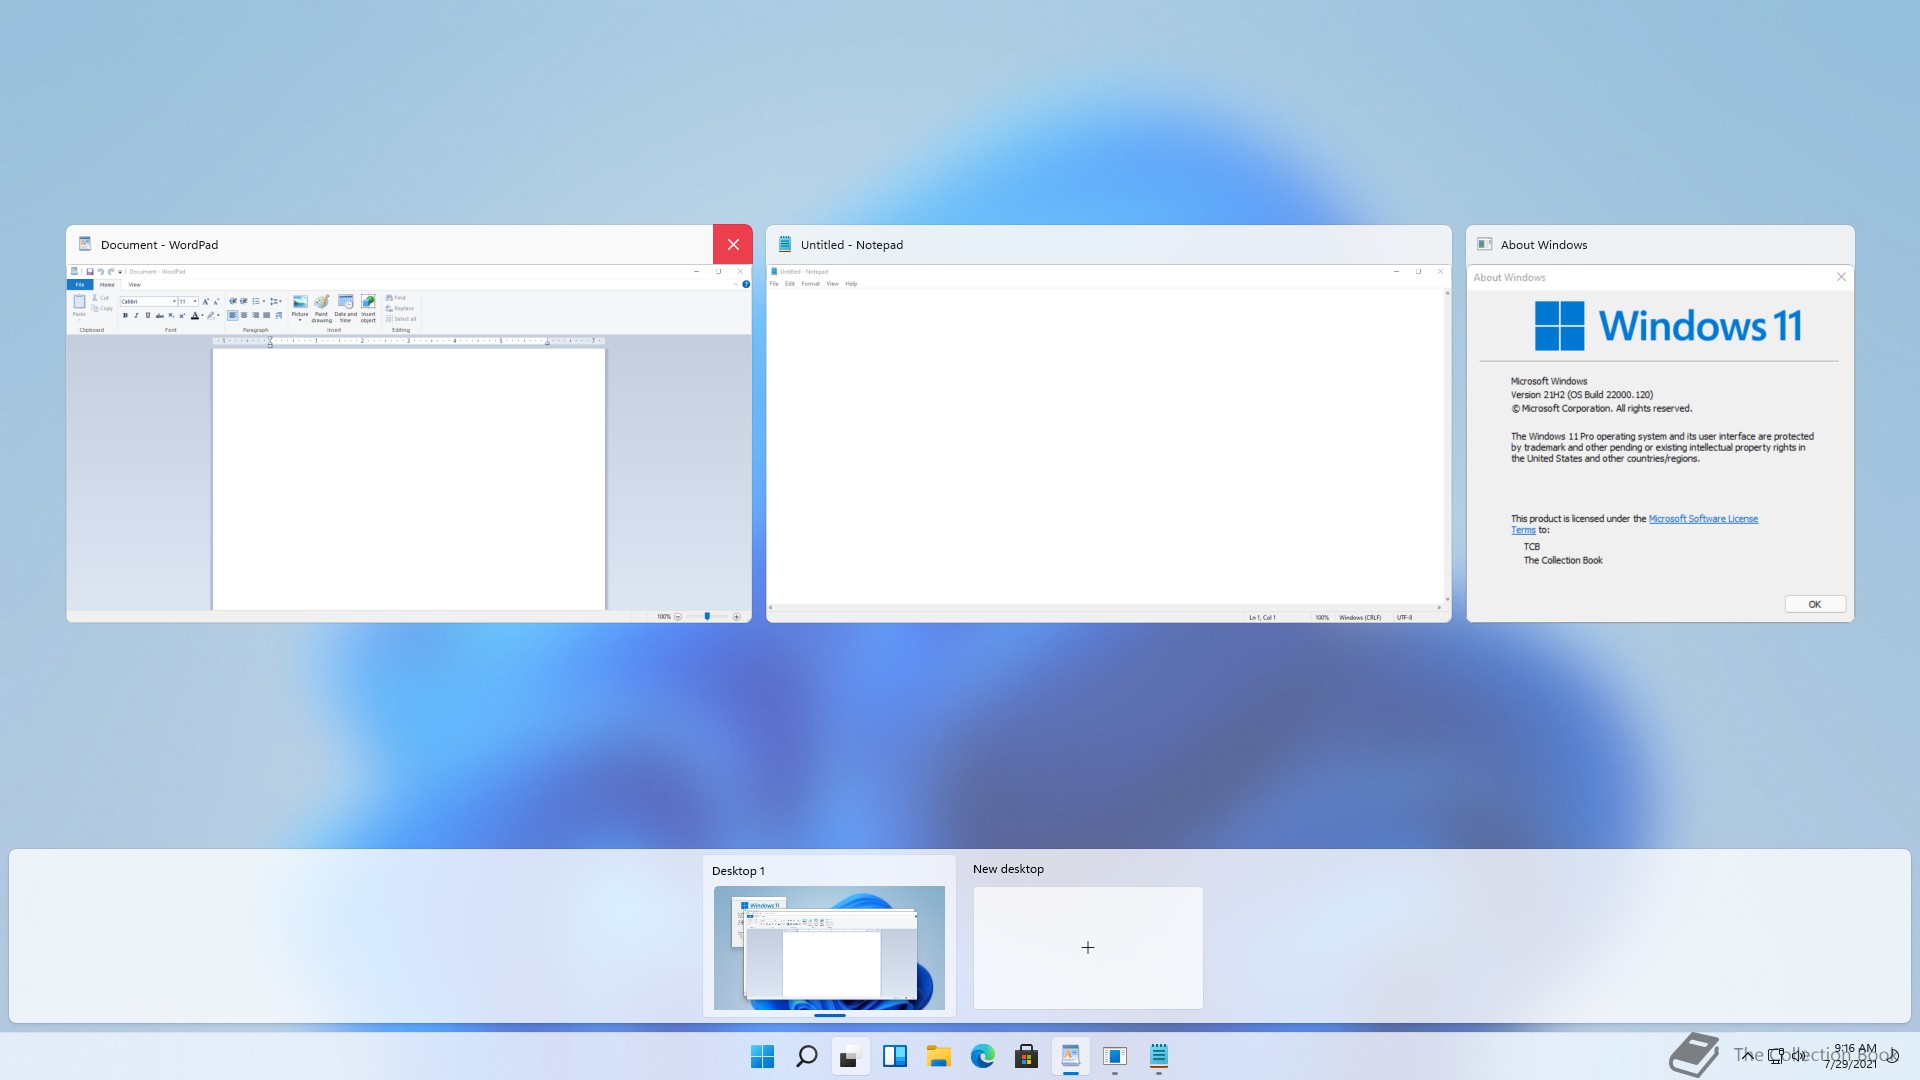Launch File Explorer from the taskbar
This screenshot has width=1920, height=1080.
[x=938, y=1056]
